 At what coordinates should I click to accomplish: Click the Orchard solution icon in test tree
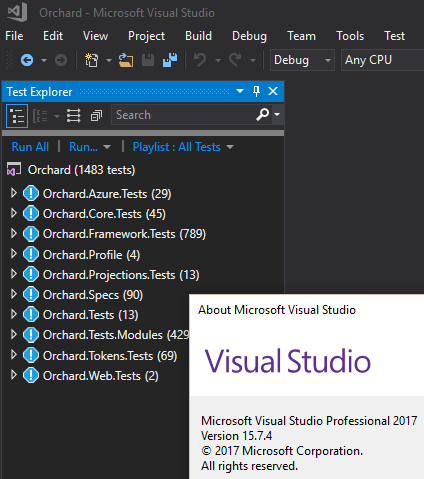pos(14,169)
